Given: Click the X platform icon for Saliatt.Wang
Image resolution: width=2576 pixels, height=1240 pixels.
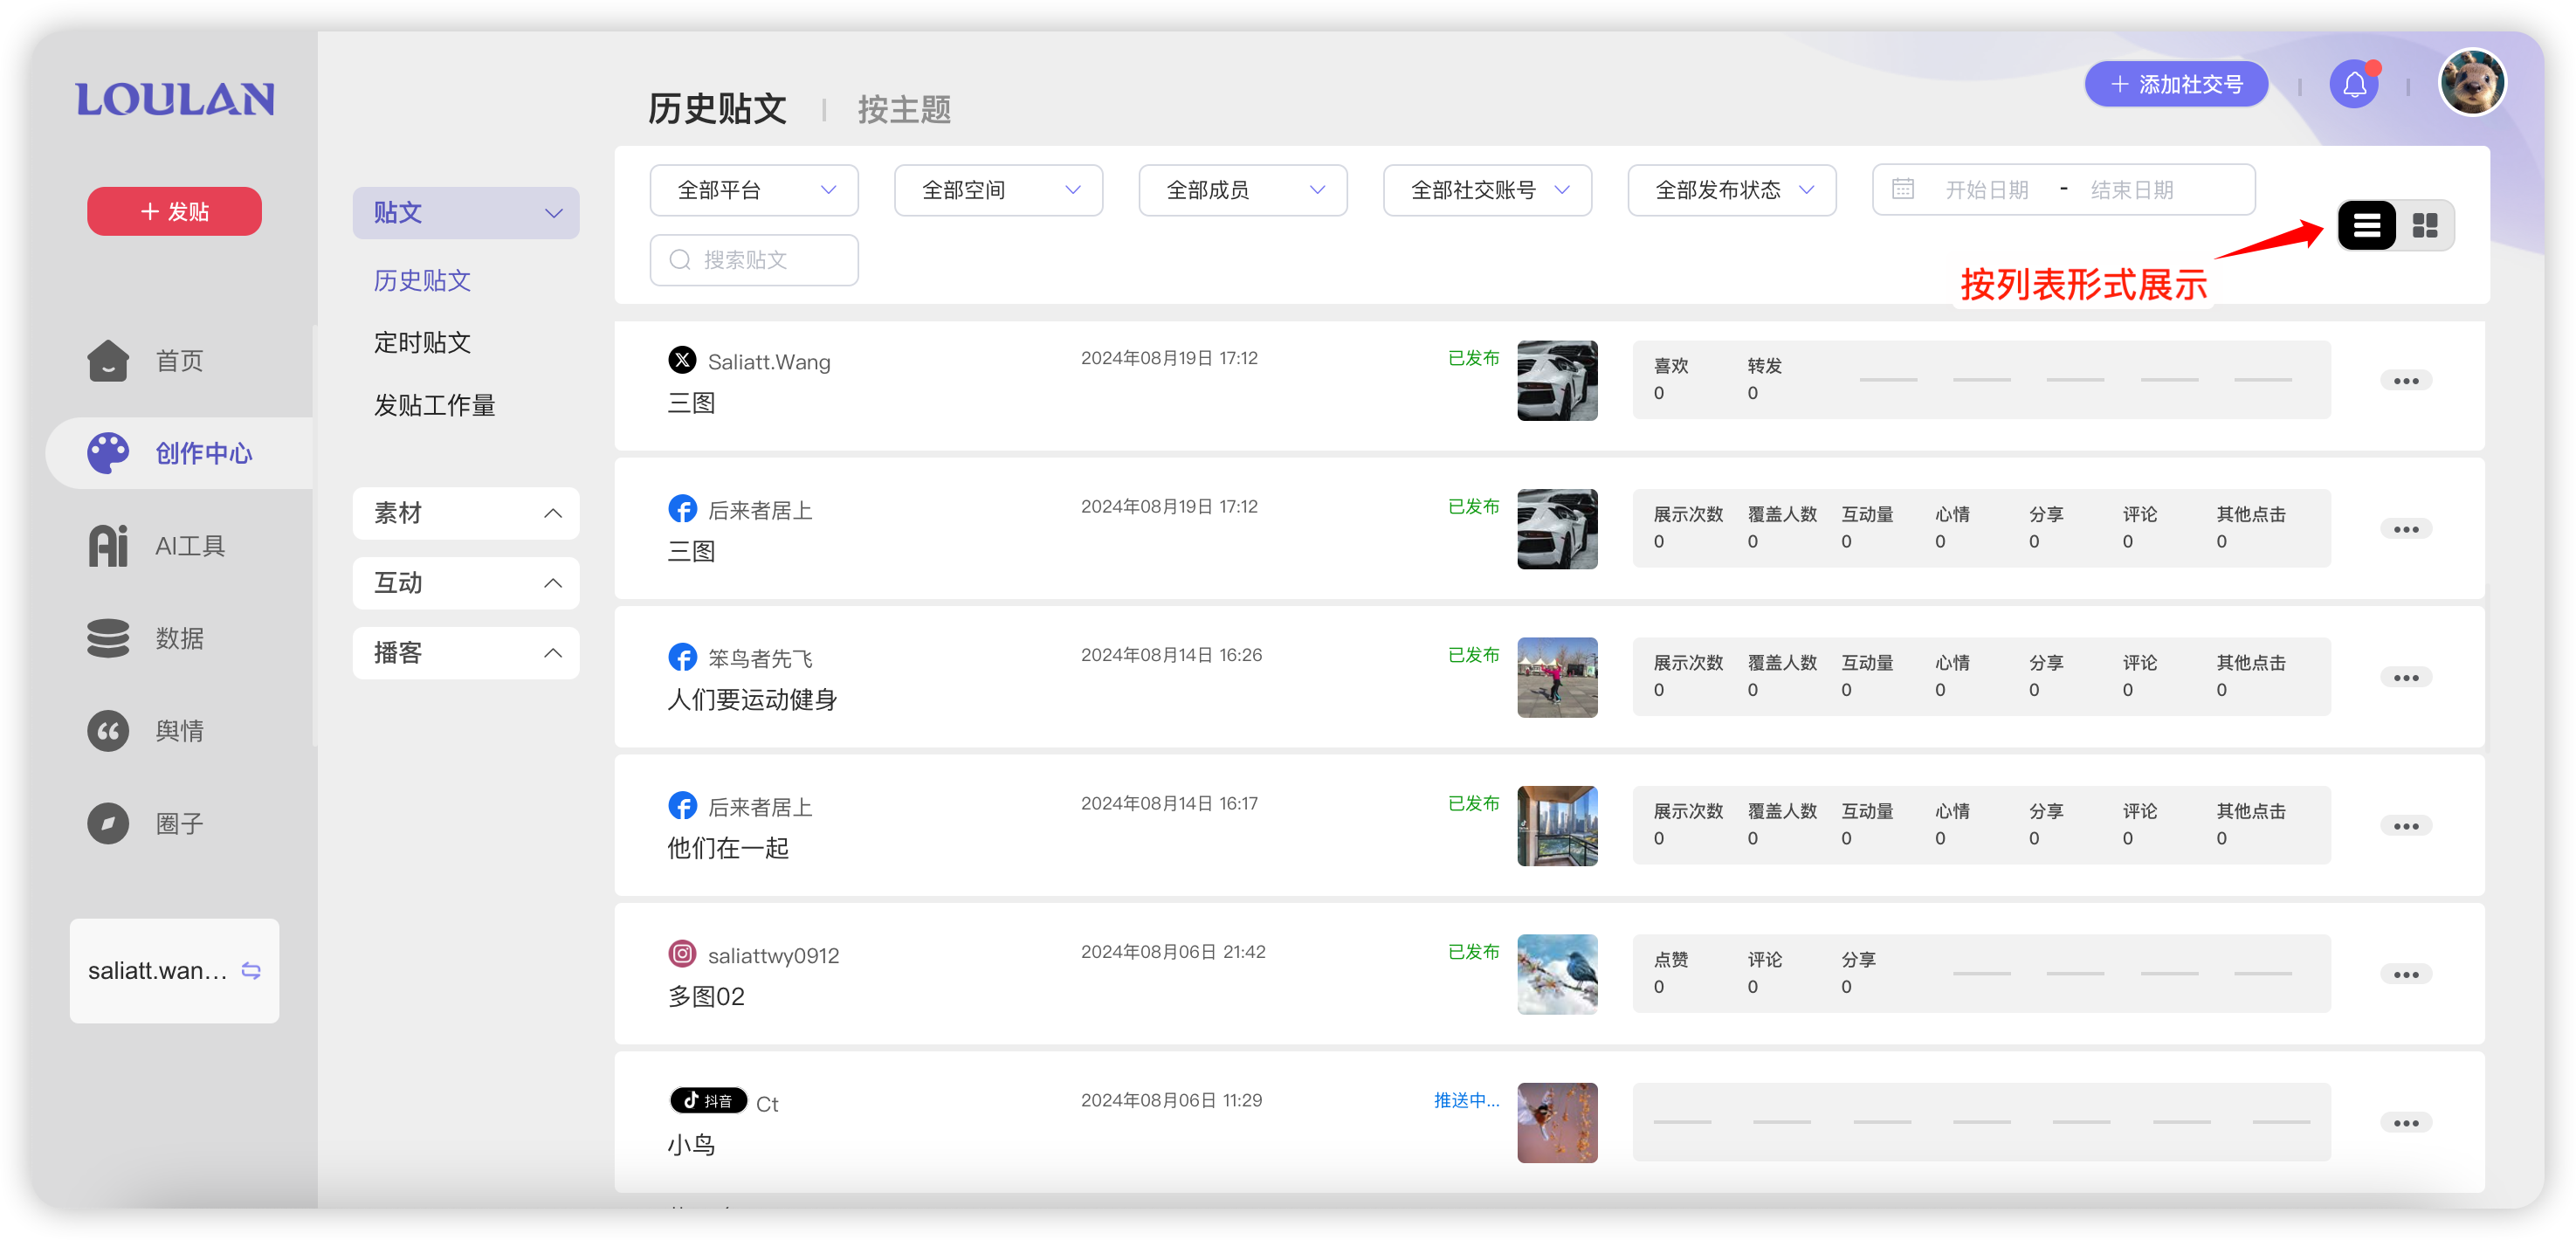Looking at the screenshot, I should [x=682, y=359].
